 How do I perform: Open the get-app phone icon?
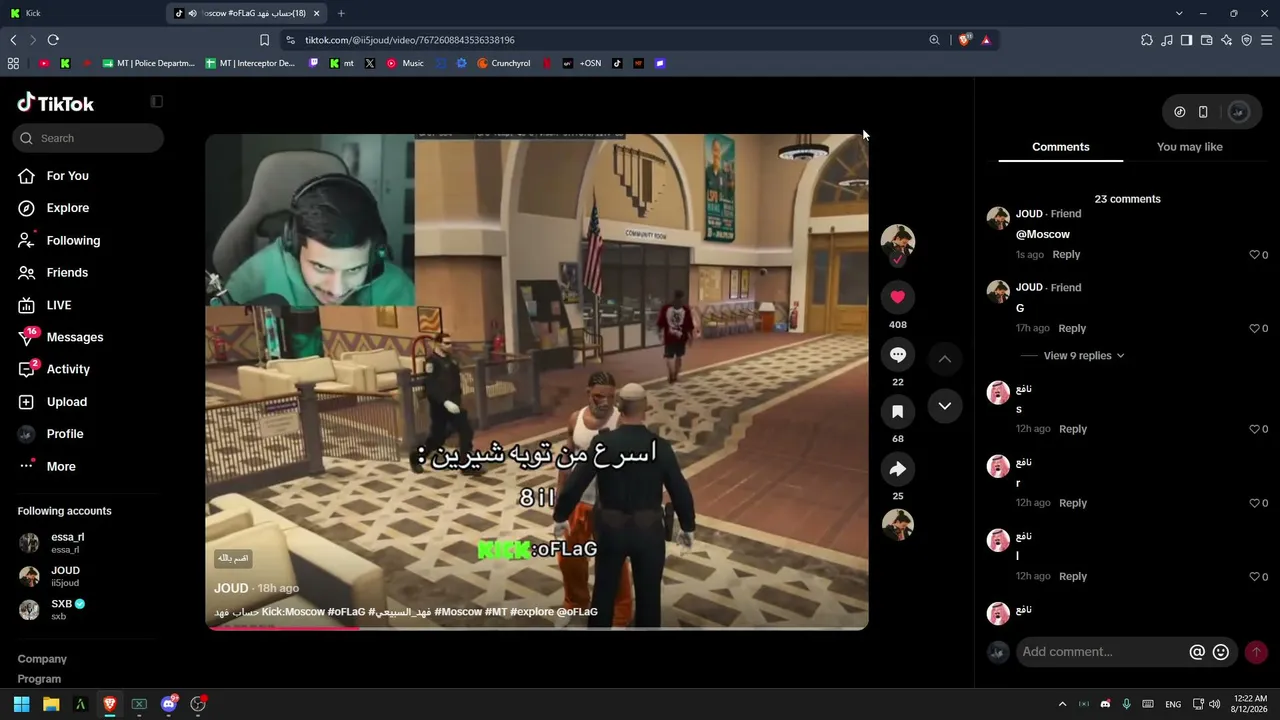(x=1203, y=112)
